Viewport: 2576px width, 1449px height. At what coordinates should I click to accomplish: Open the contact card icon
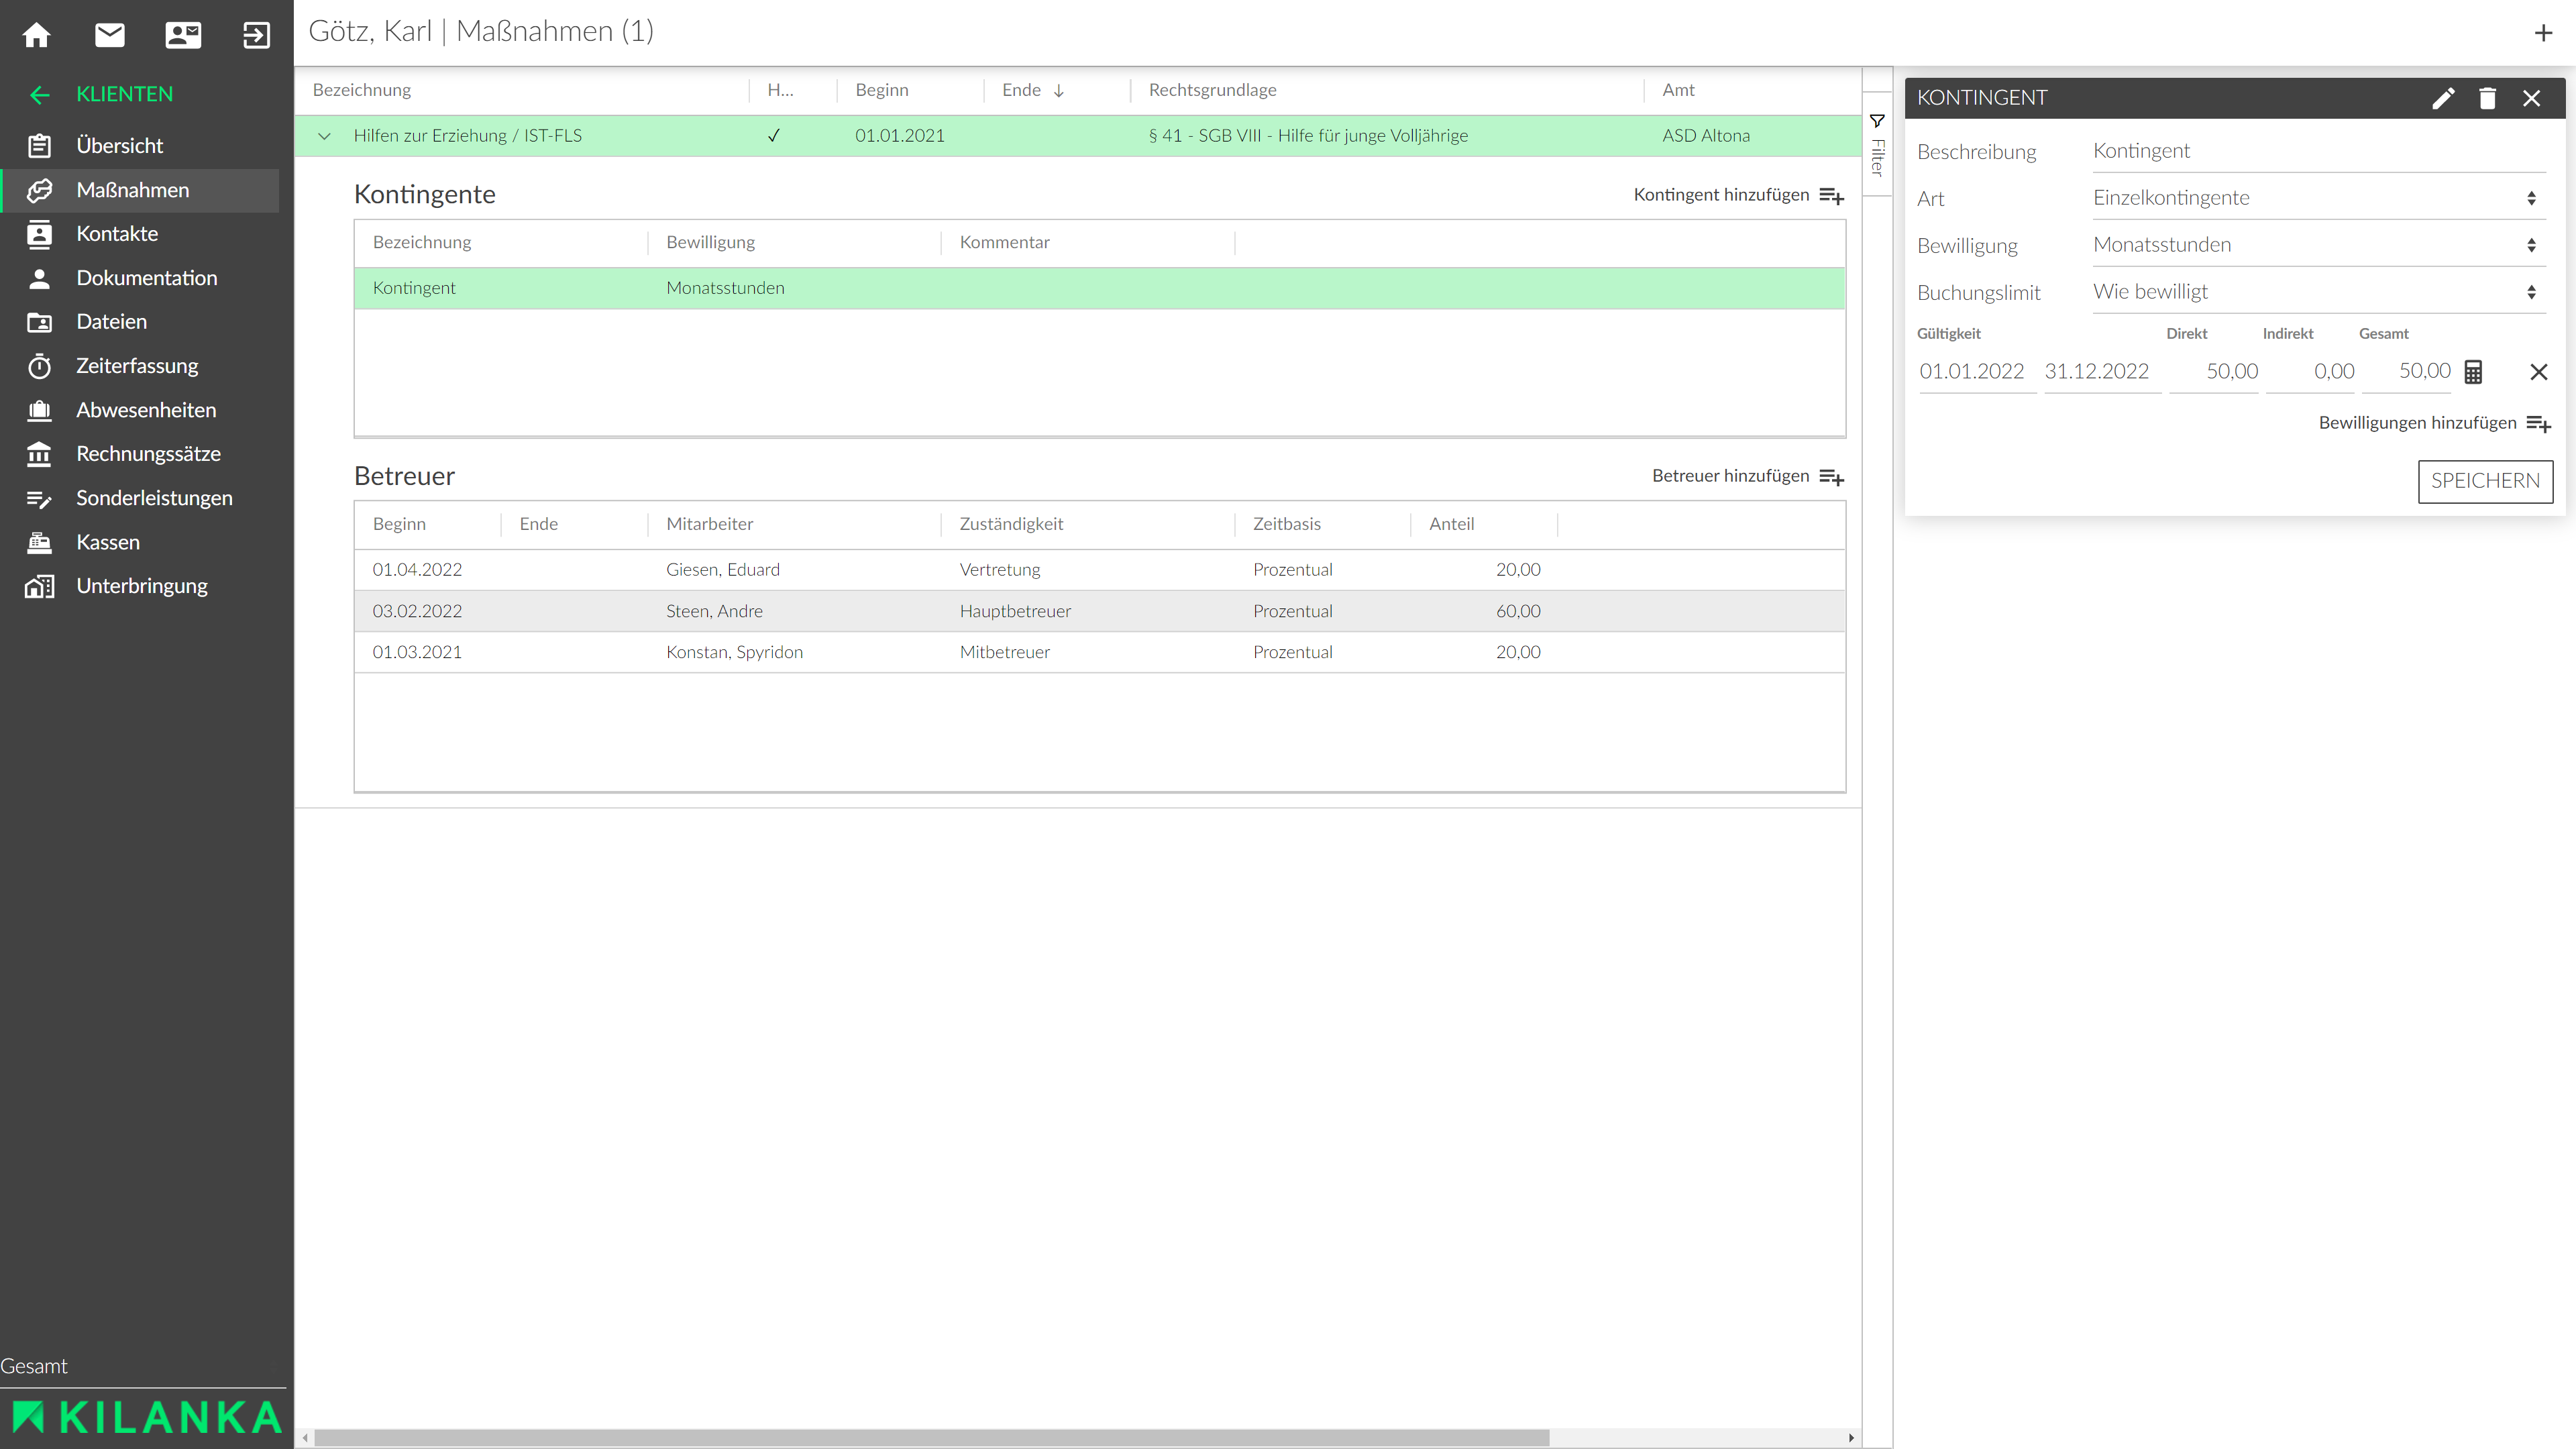[x=183, y=35]
